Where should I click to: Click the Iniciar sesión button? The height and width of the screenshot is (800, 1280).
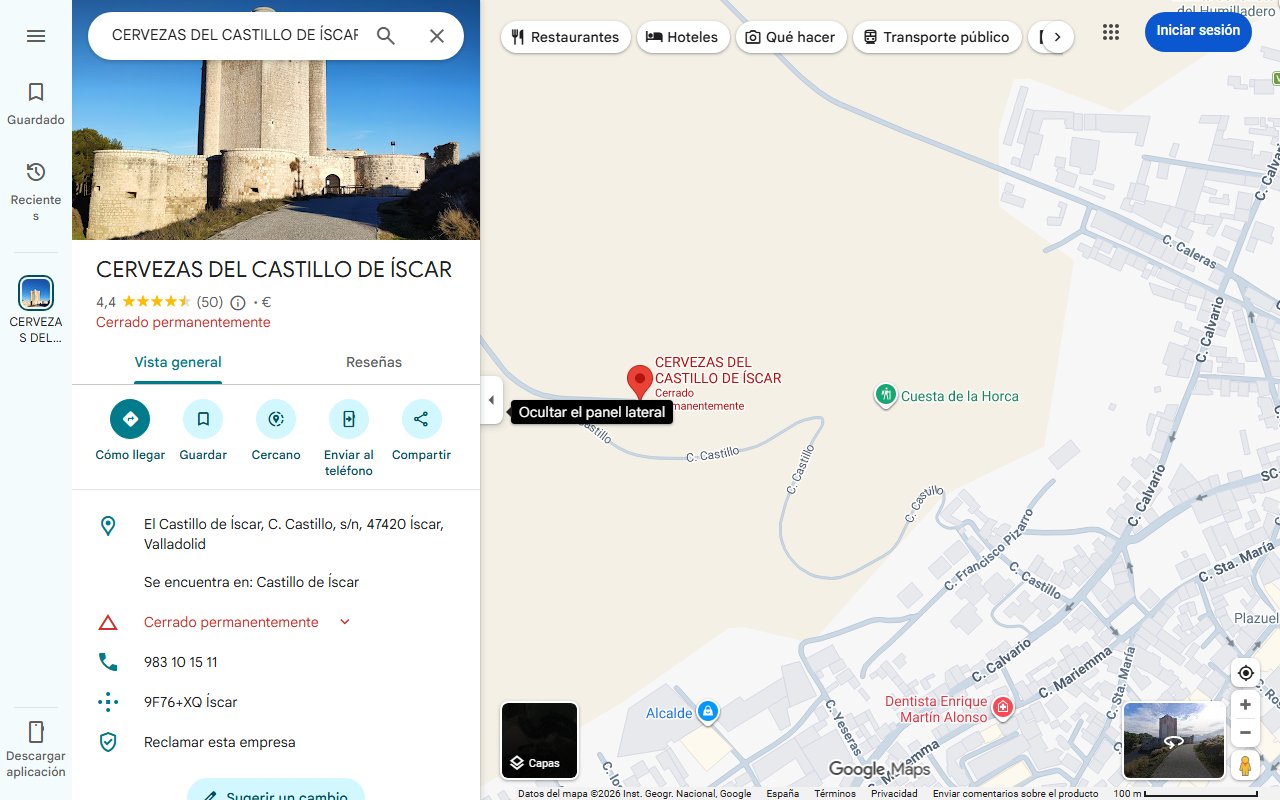point(1197,31)
